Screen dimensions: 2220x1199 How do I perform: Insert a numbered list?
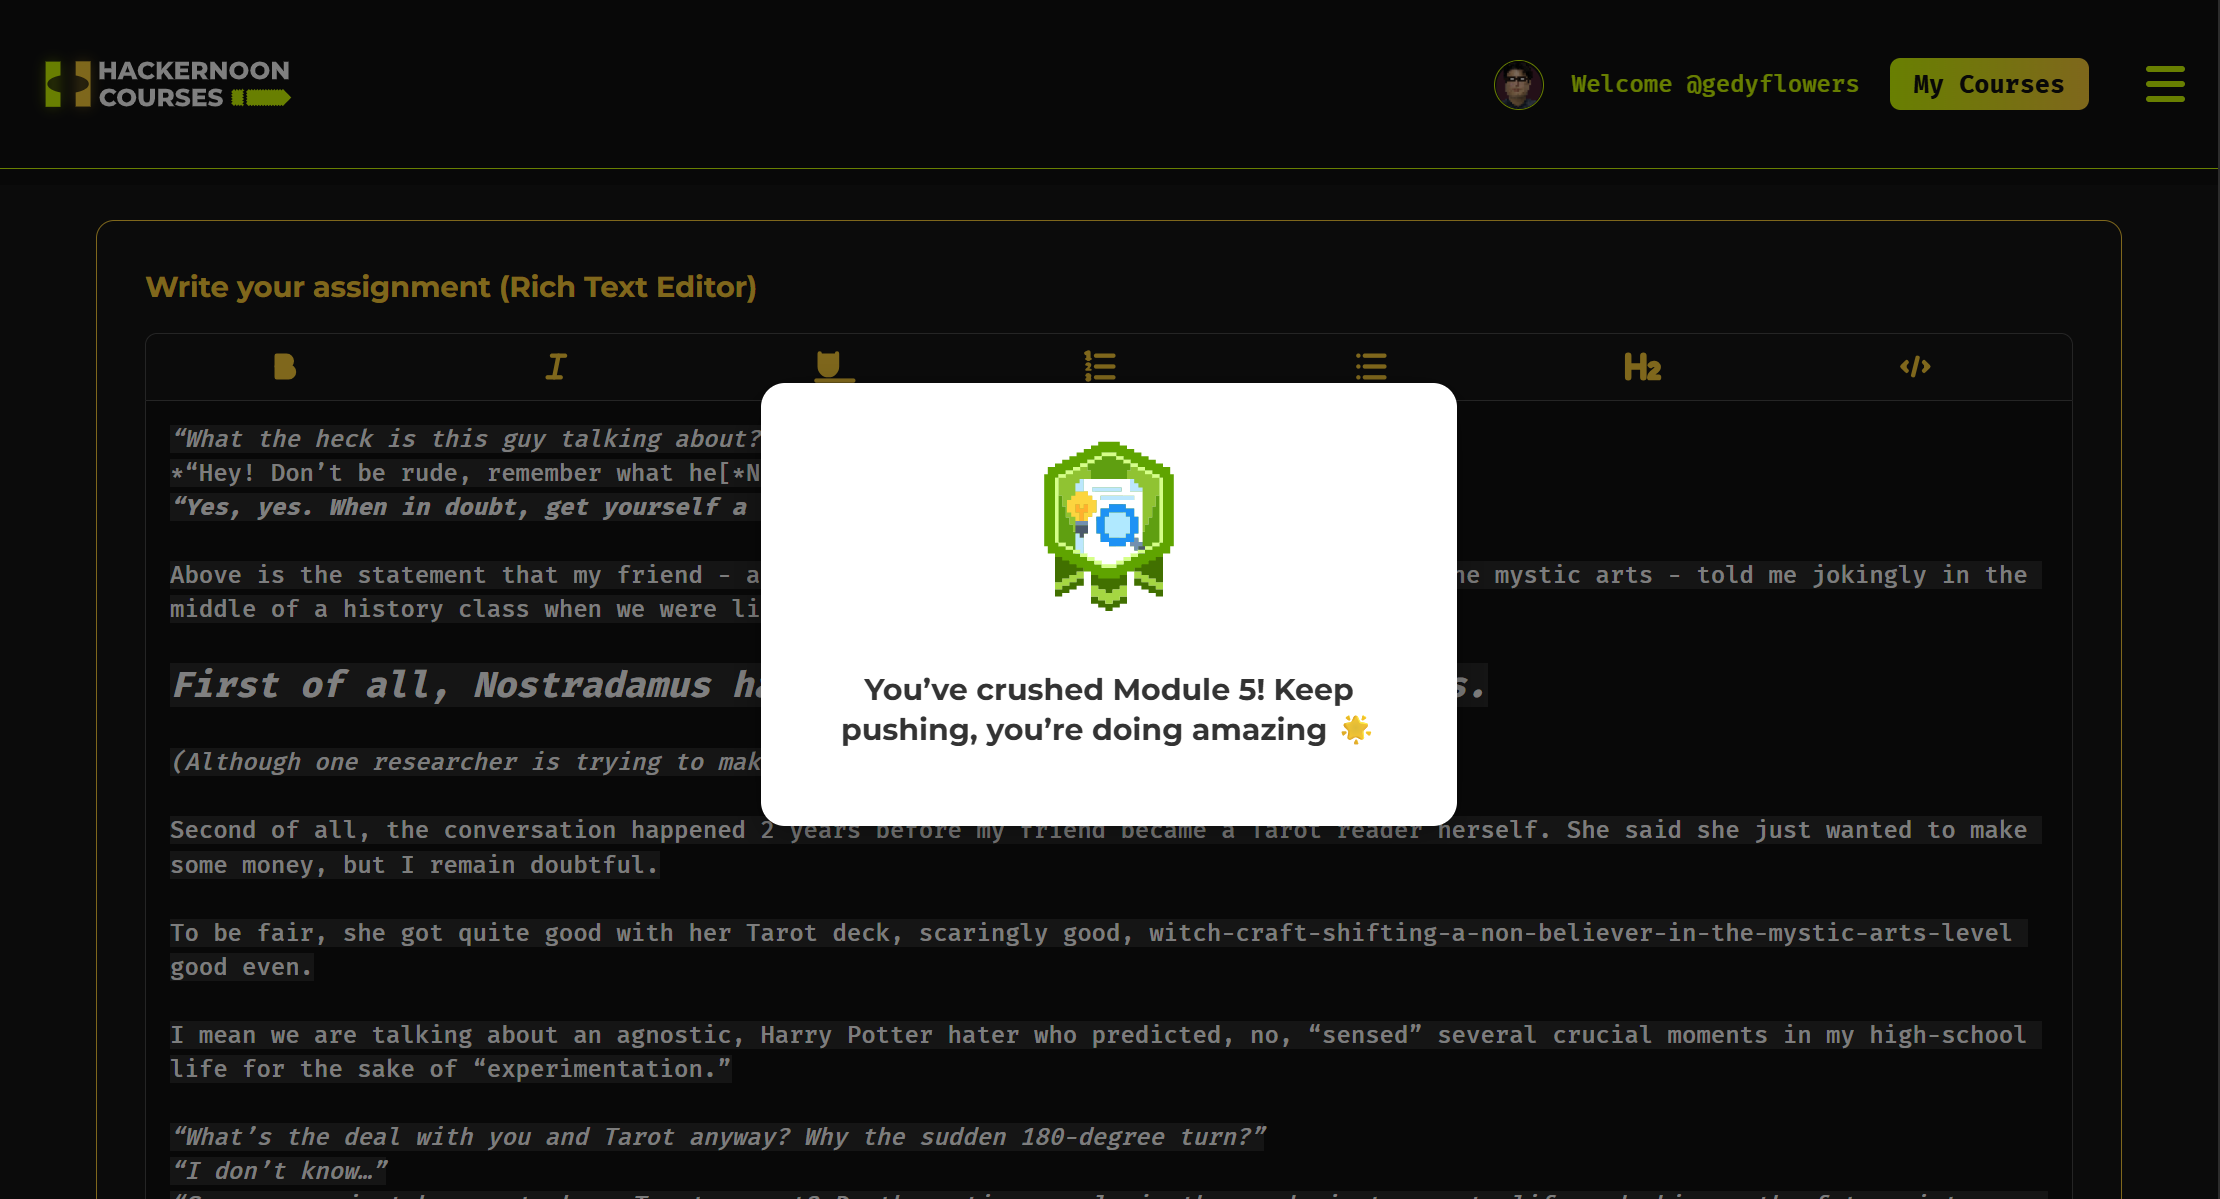[x=1100, y=367]
